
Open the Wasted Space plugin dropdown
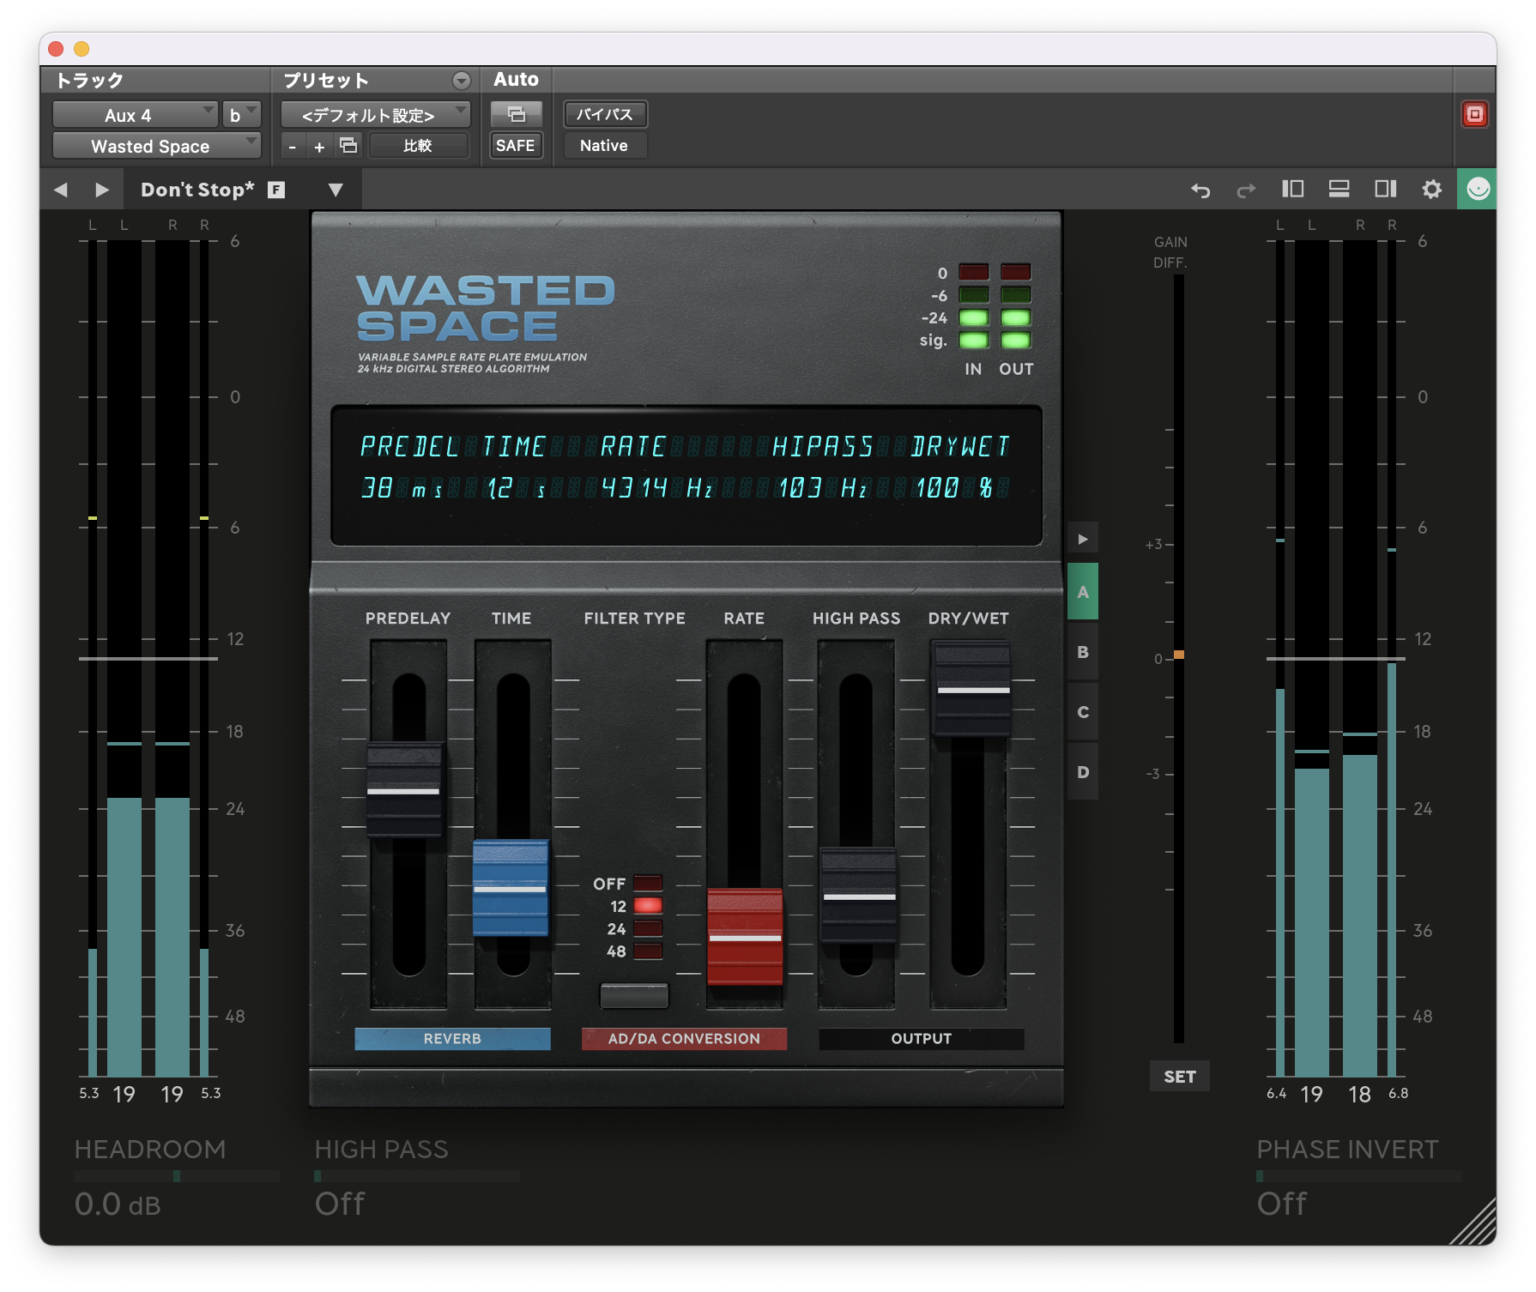pos(156,146)
